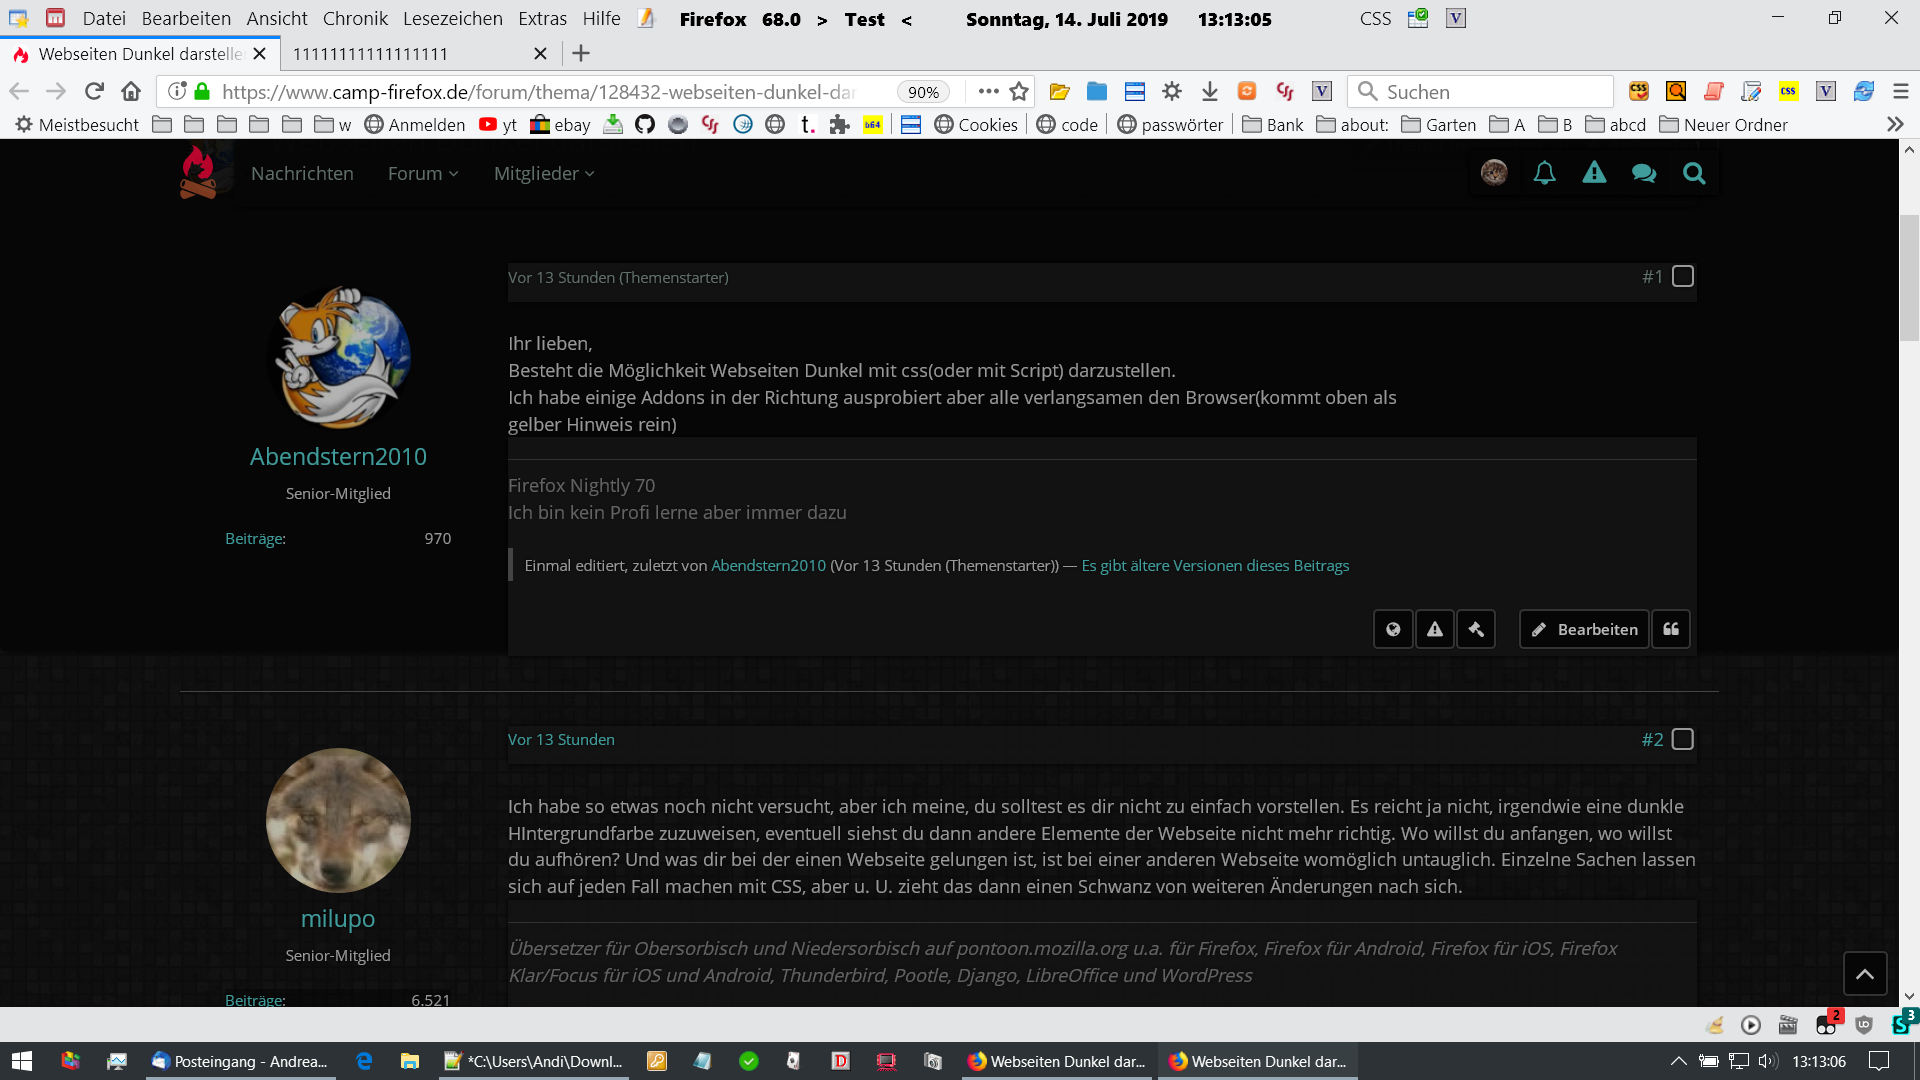This screenshot has width=1920, height=1080.
Task: Show more bookmarks via double chevron
Action: coord(1894,124)
